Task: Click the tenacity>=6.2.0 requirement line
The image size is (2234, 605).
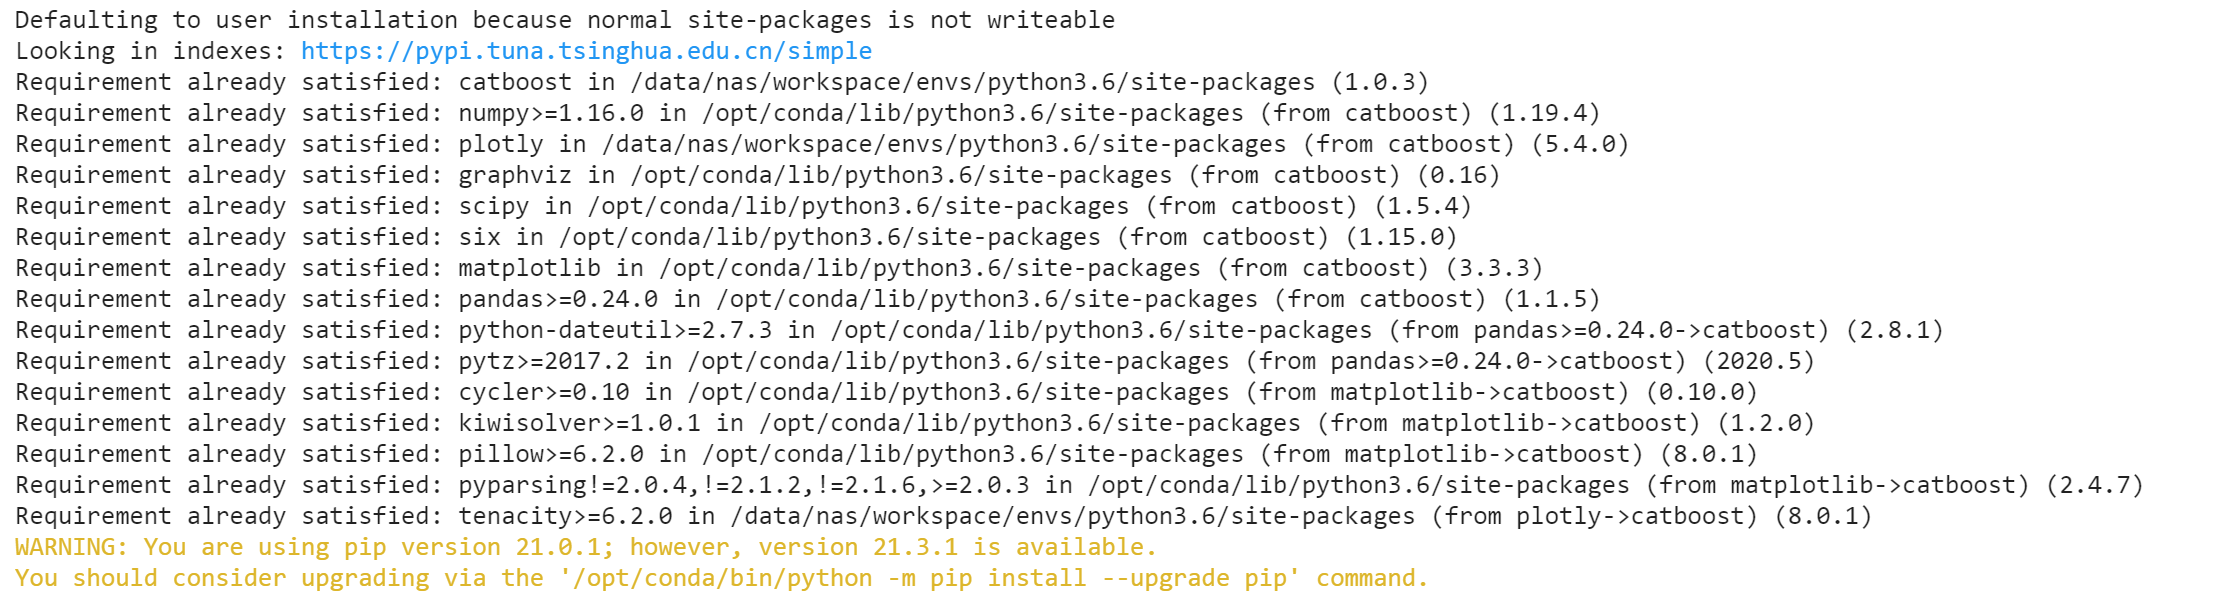Action: (x=943, y=516)
